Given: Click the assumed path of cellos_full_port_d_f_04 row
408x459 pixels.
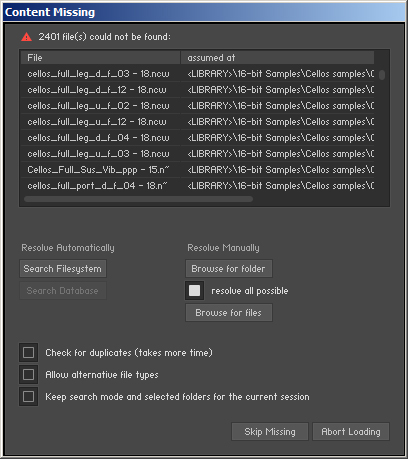Looking at the screenshot, I should pyautogui.click(x=280, y=186).
